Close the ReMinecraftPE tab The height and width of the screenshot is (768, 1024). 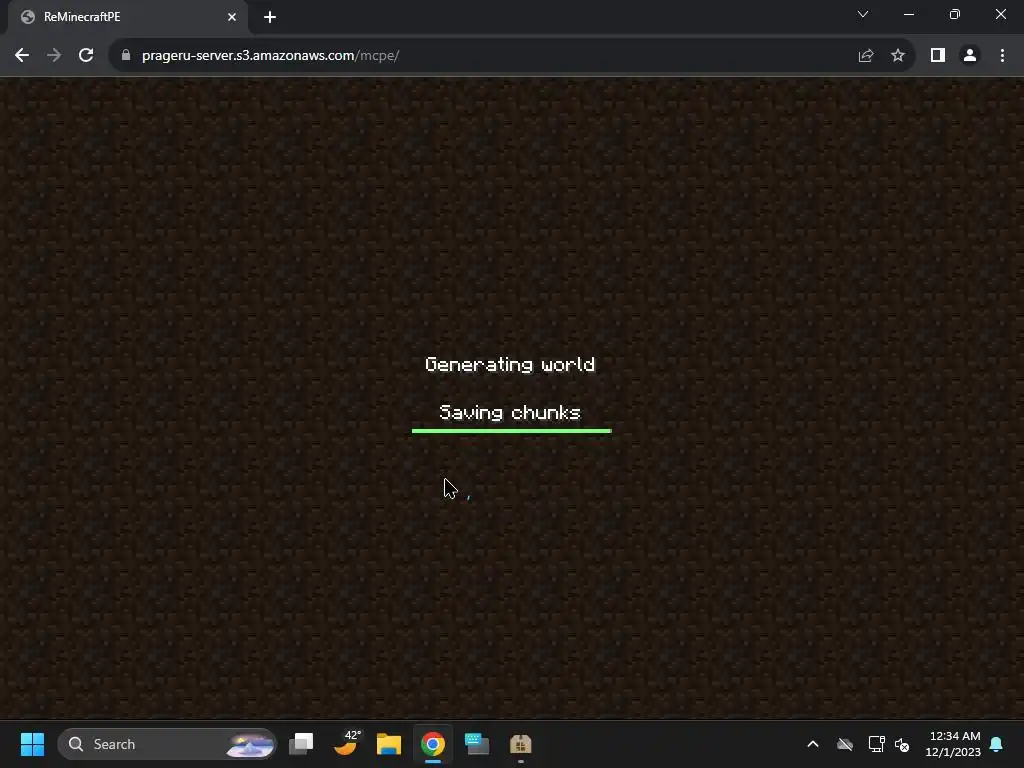[x=232, y=17]
